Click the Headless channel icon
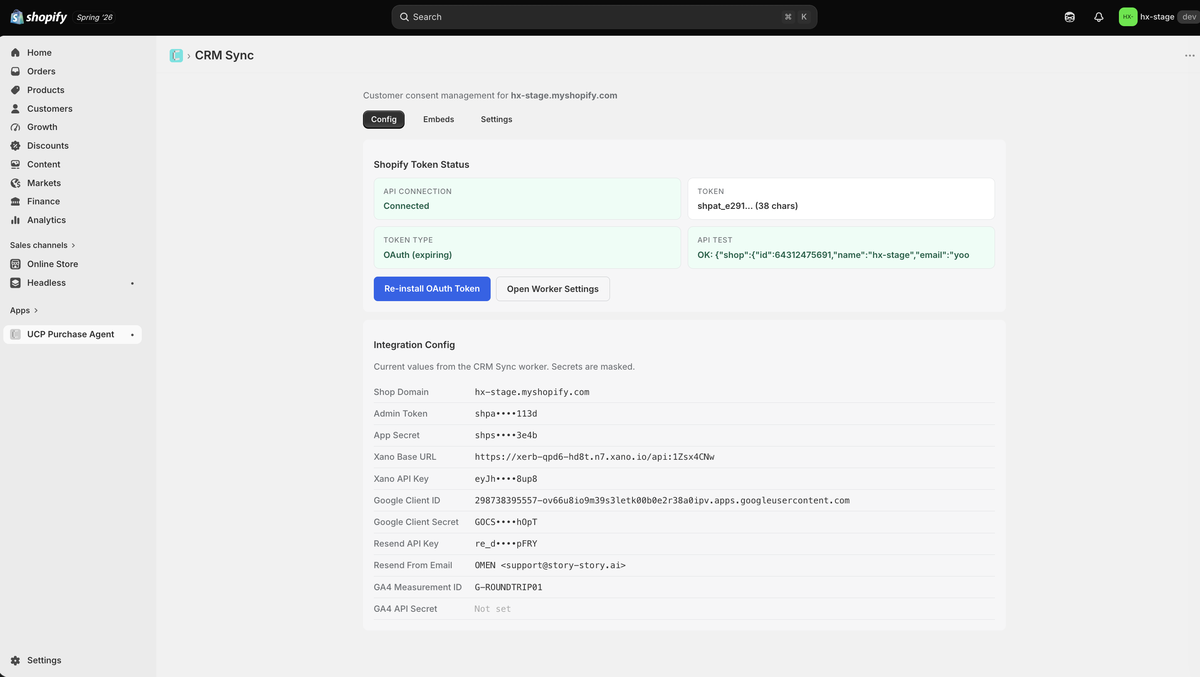 coord(15,283)
